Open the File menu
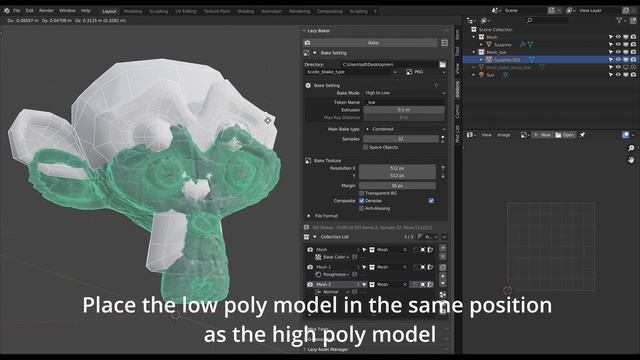The height and width of the screenshot is (360, 640). tap(17, 11)
